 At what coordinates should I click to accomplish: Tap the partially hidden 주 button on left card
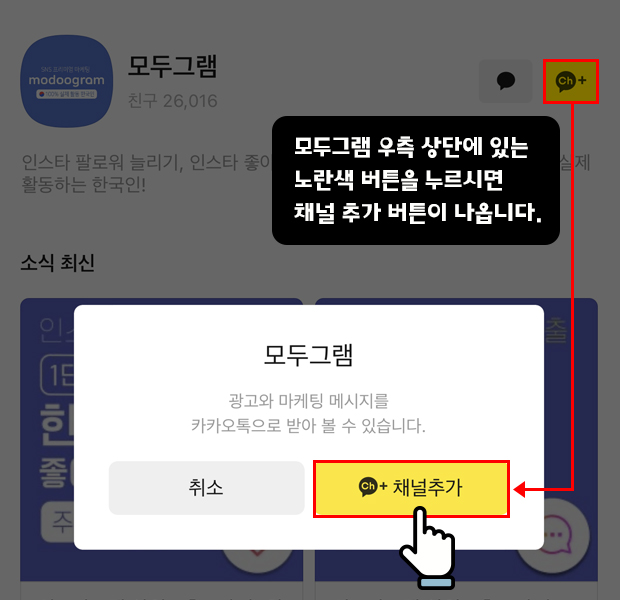point(58,522)
